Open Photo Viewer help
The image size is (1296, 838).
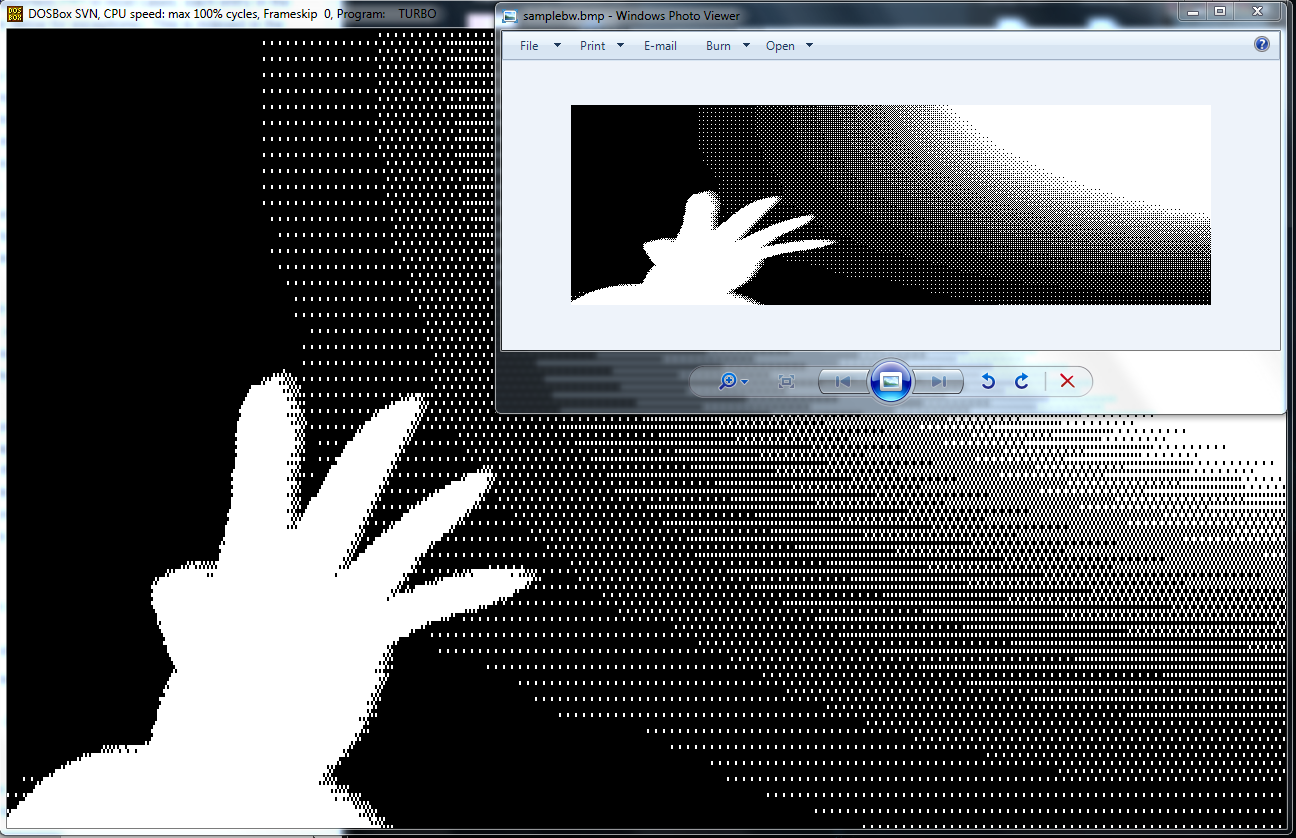click(1261, 45)
